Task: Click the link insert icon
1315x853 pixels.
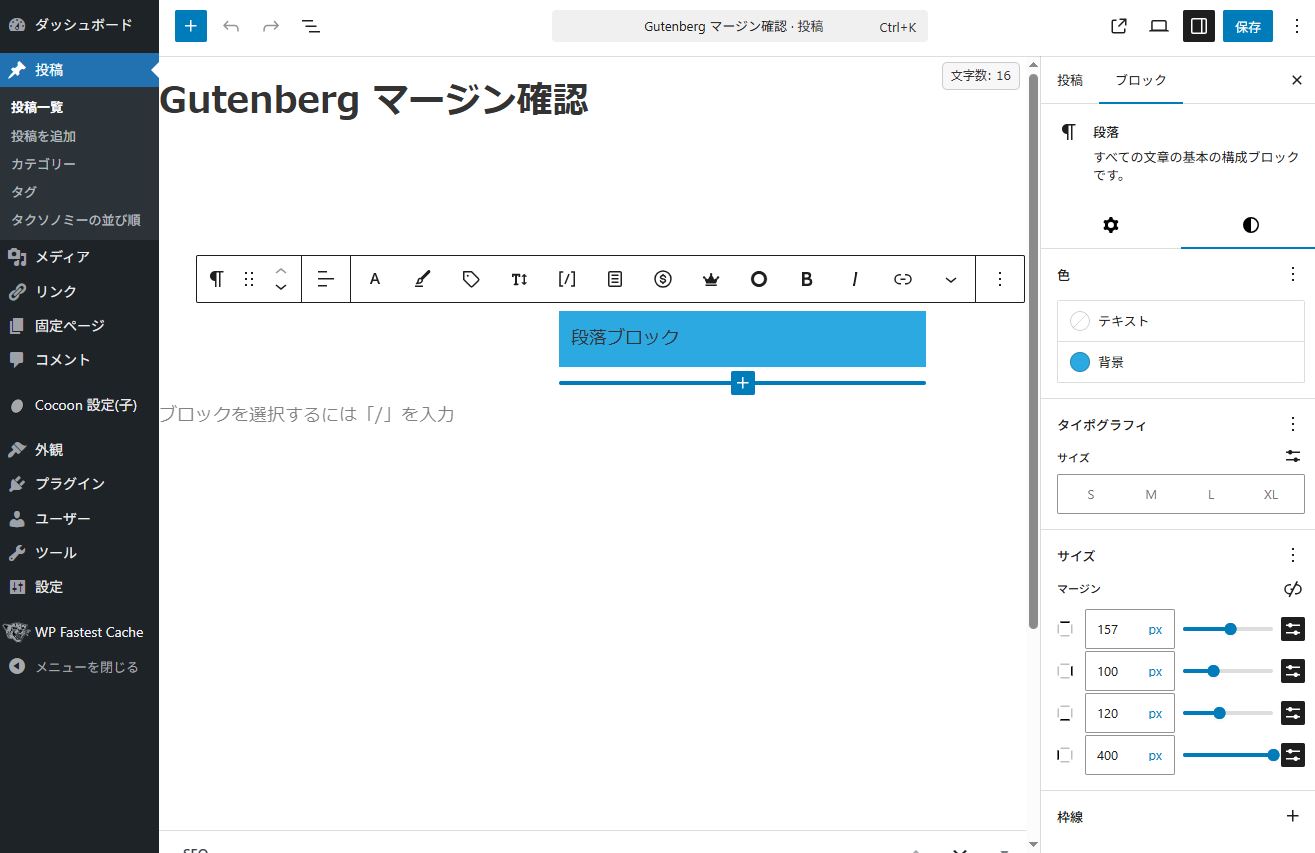Action: click(903, 279)
